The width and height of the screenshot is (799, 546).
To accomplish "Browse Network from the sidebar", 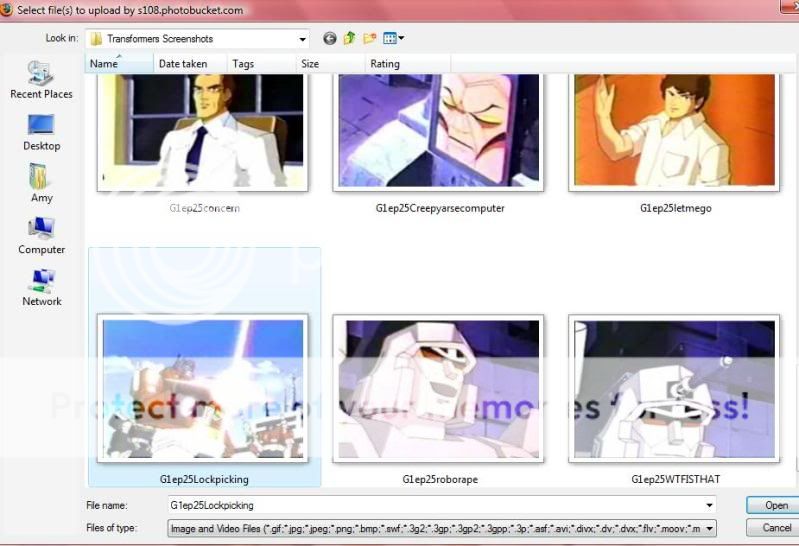I will [x=41, y=288].
